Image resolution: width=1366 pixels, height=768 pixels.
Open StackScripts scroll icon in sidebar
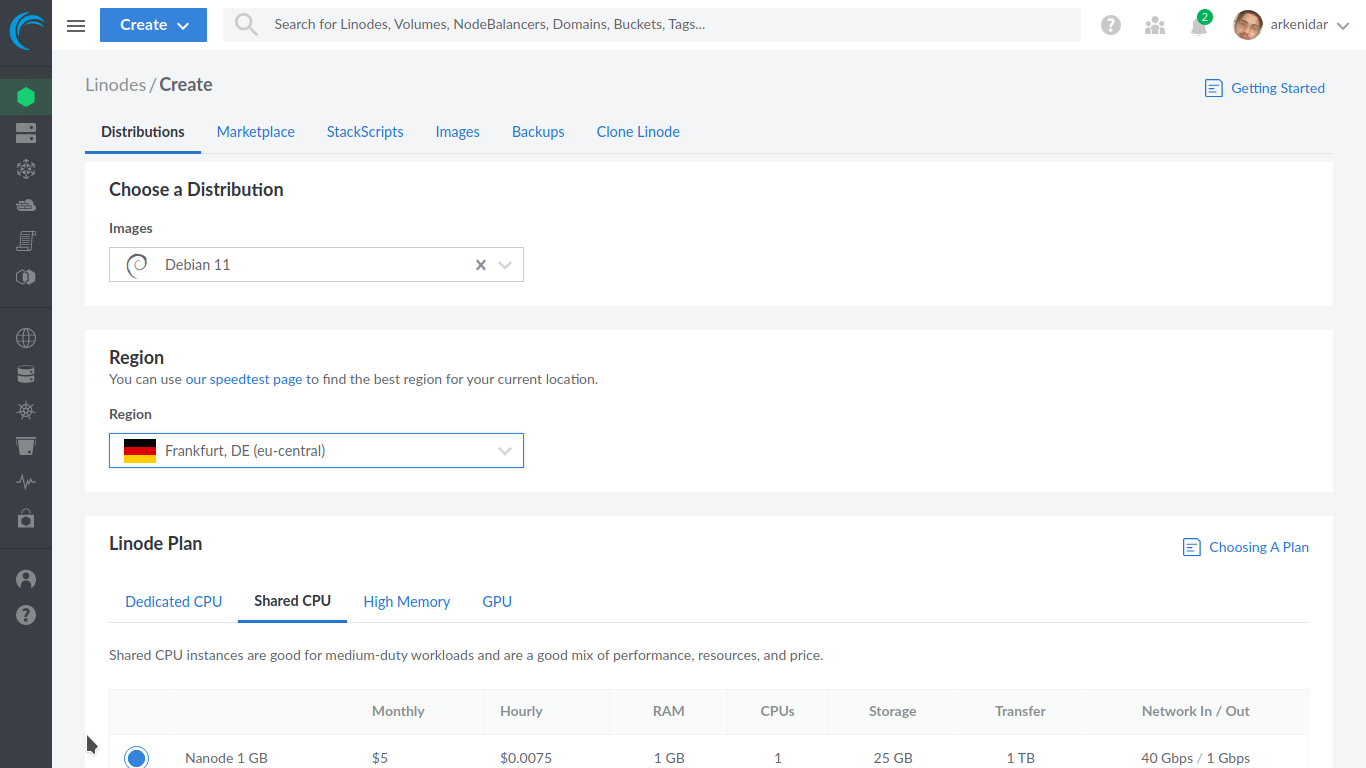tap(26, 241)
